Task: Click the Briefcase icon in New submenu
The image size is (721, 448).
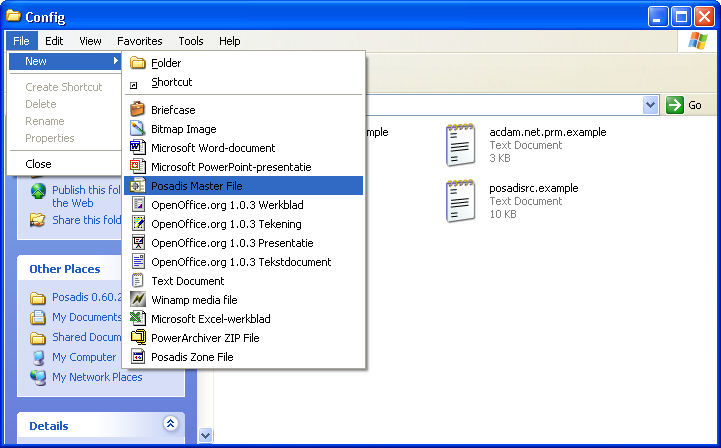Action: [138, 110]
